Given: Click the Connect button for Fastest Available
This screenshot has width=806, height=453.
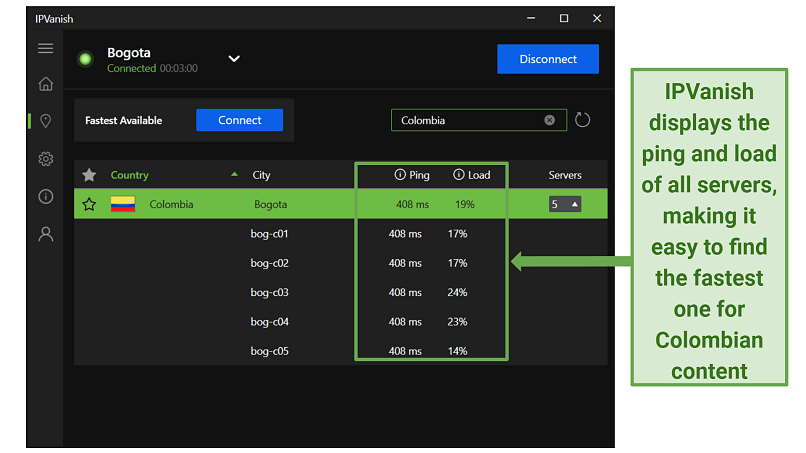Looking at the screenshot, I should (240, 120).
